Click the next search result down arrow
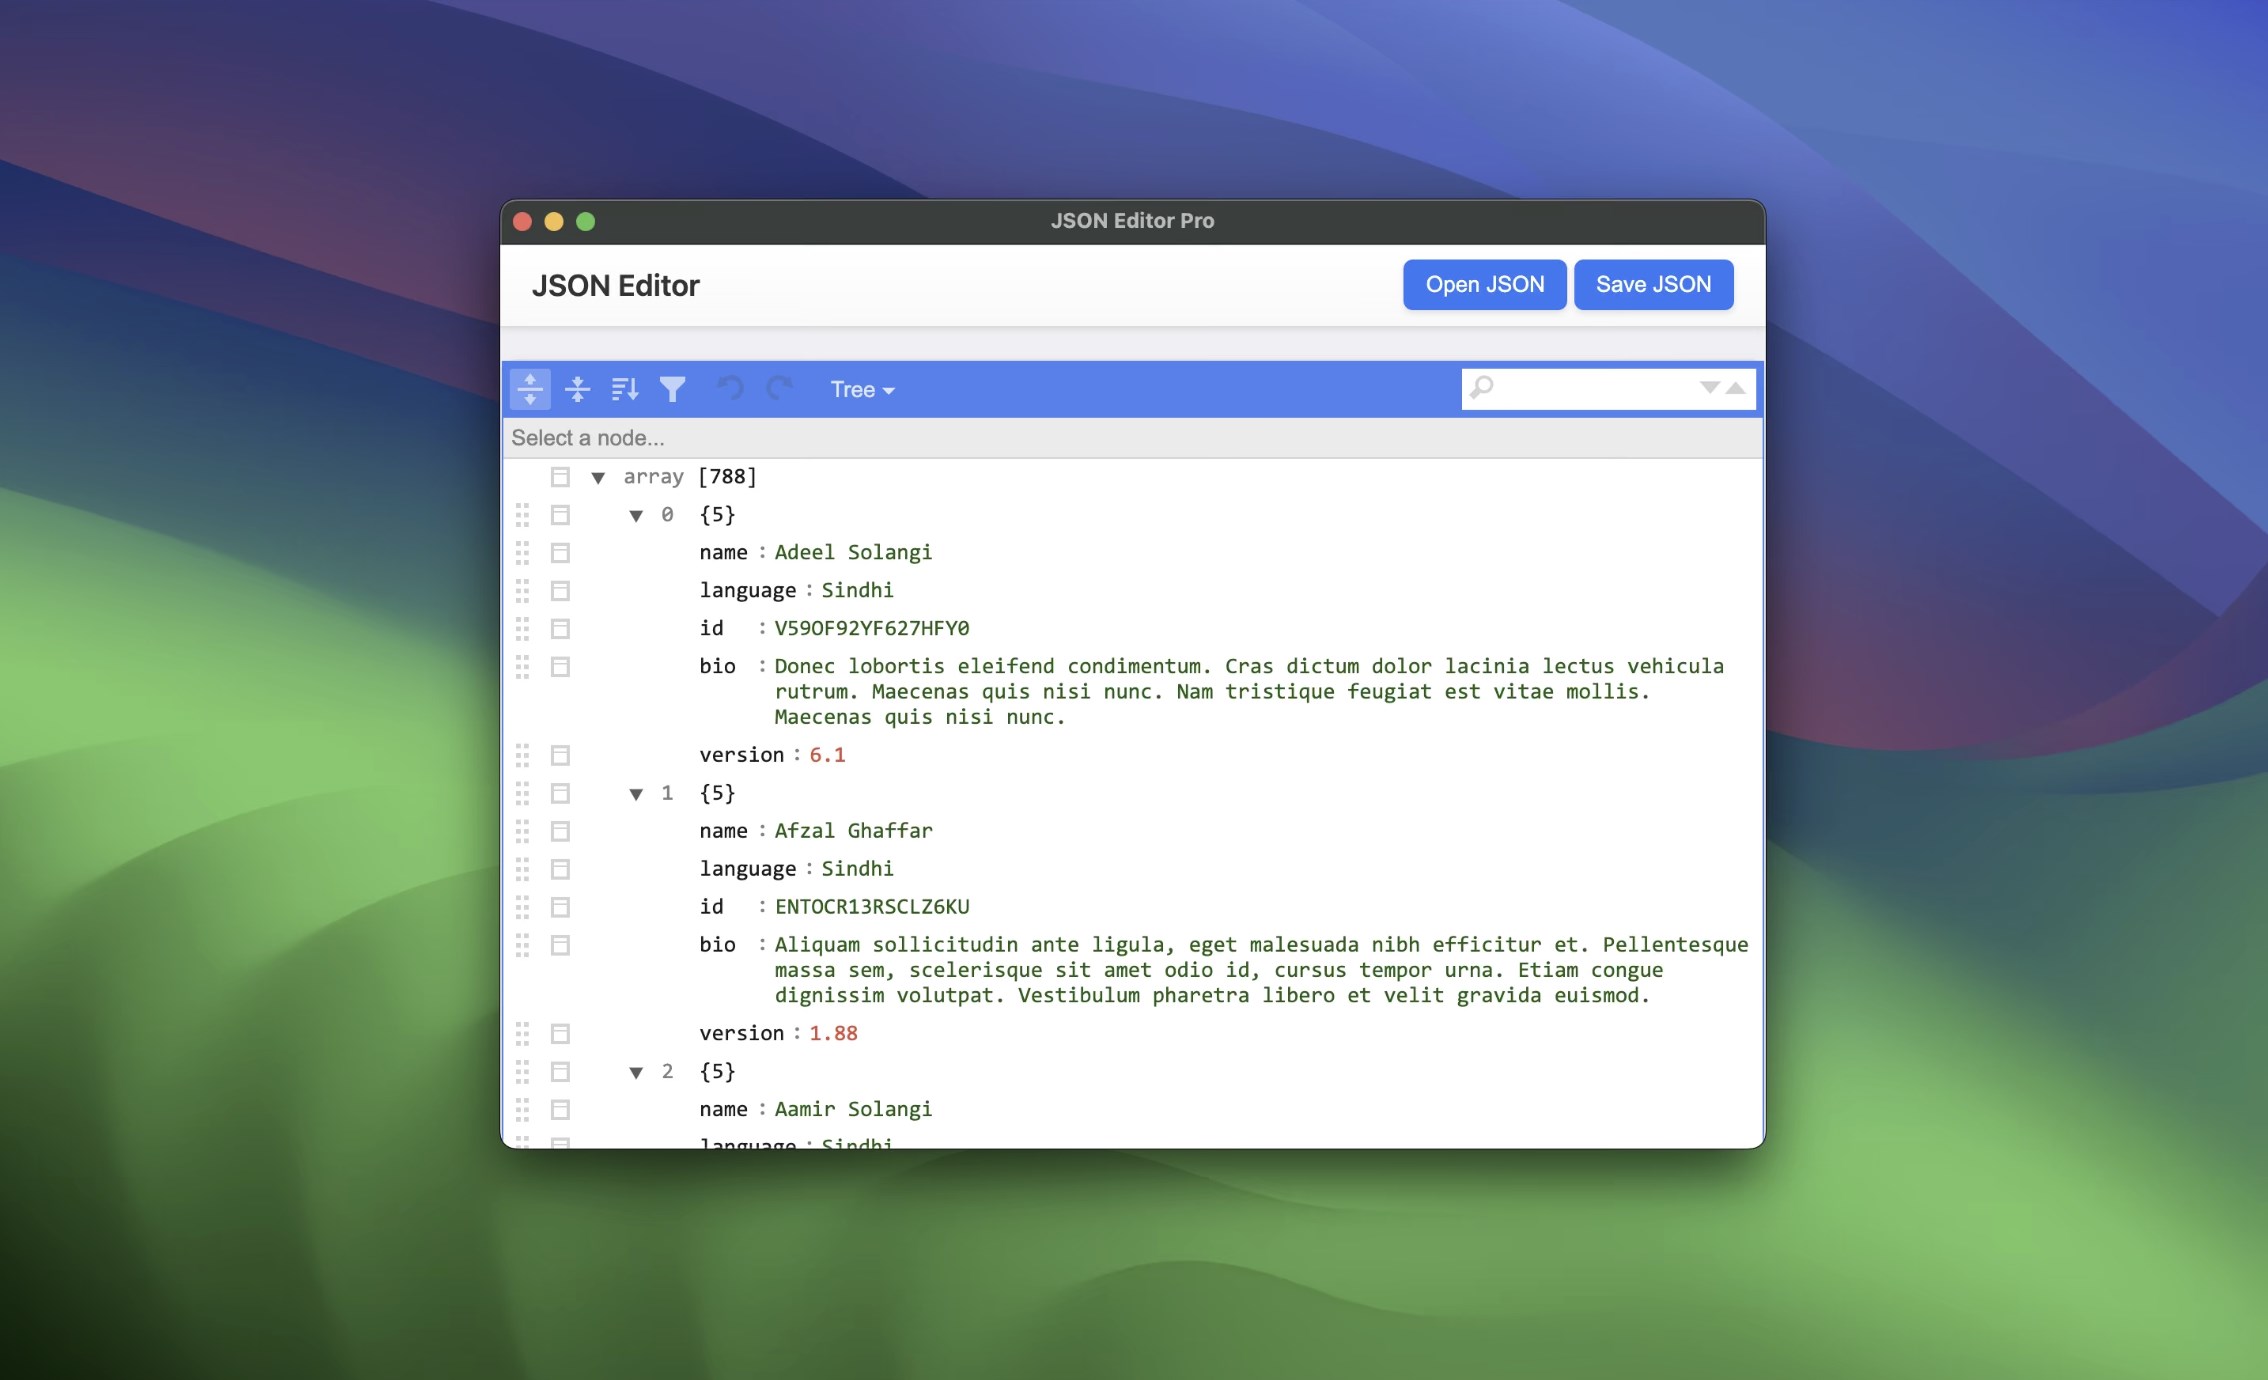The width and height of the screenshot is (2268, 1380). [1708, 388]
